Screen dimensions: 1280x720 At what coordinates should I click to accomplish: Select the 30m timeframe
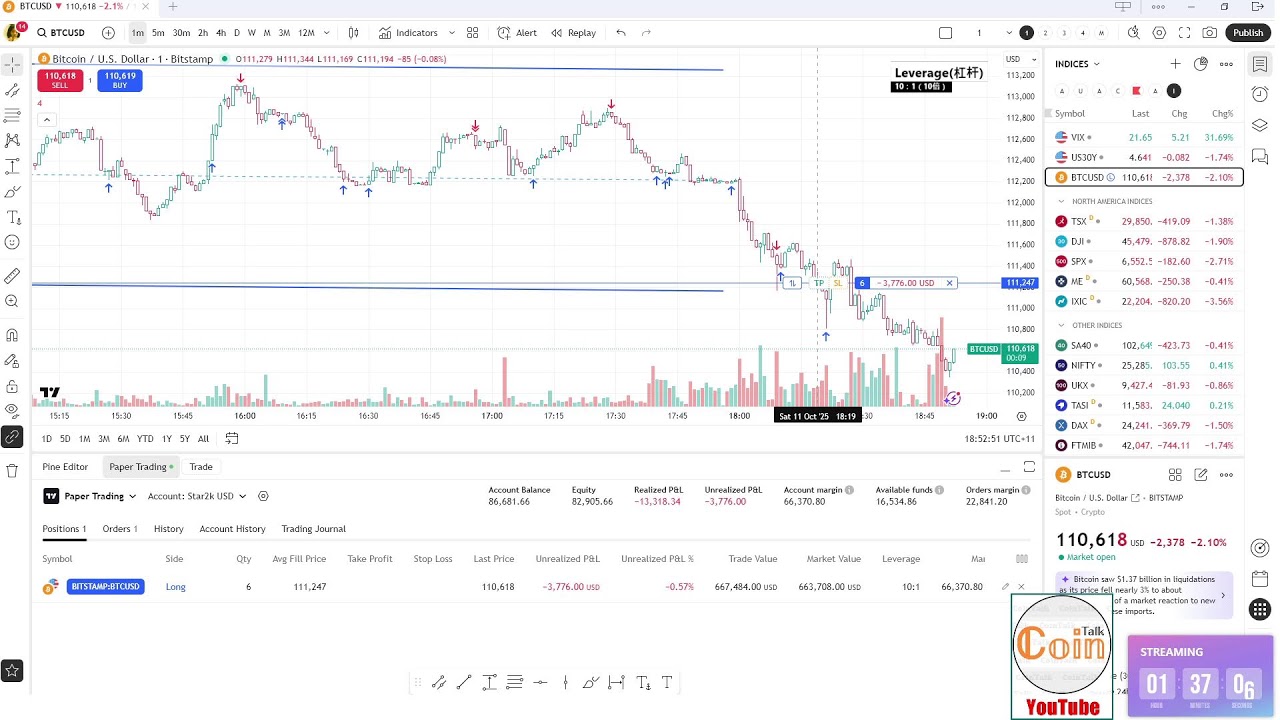tap(181, 33)
